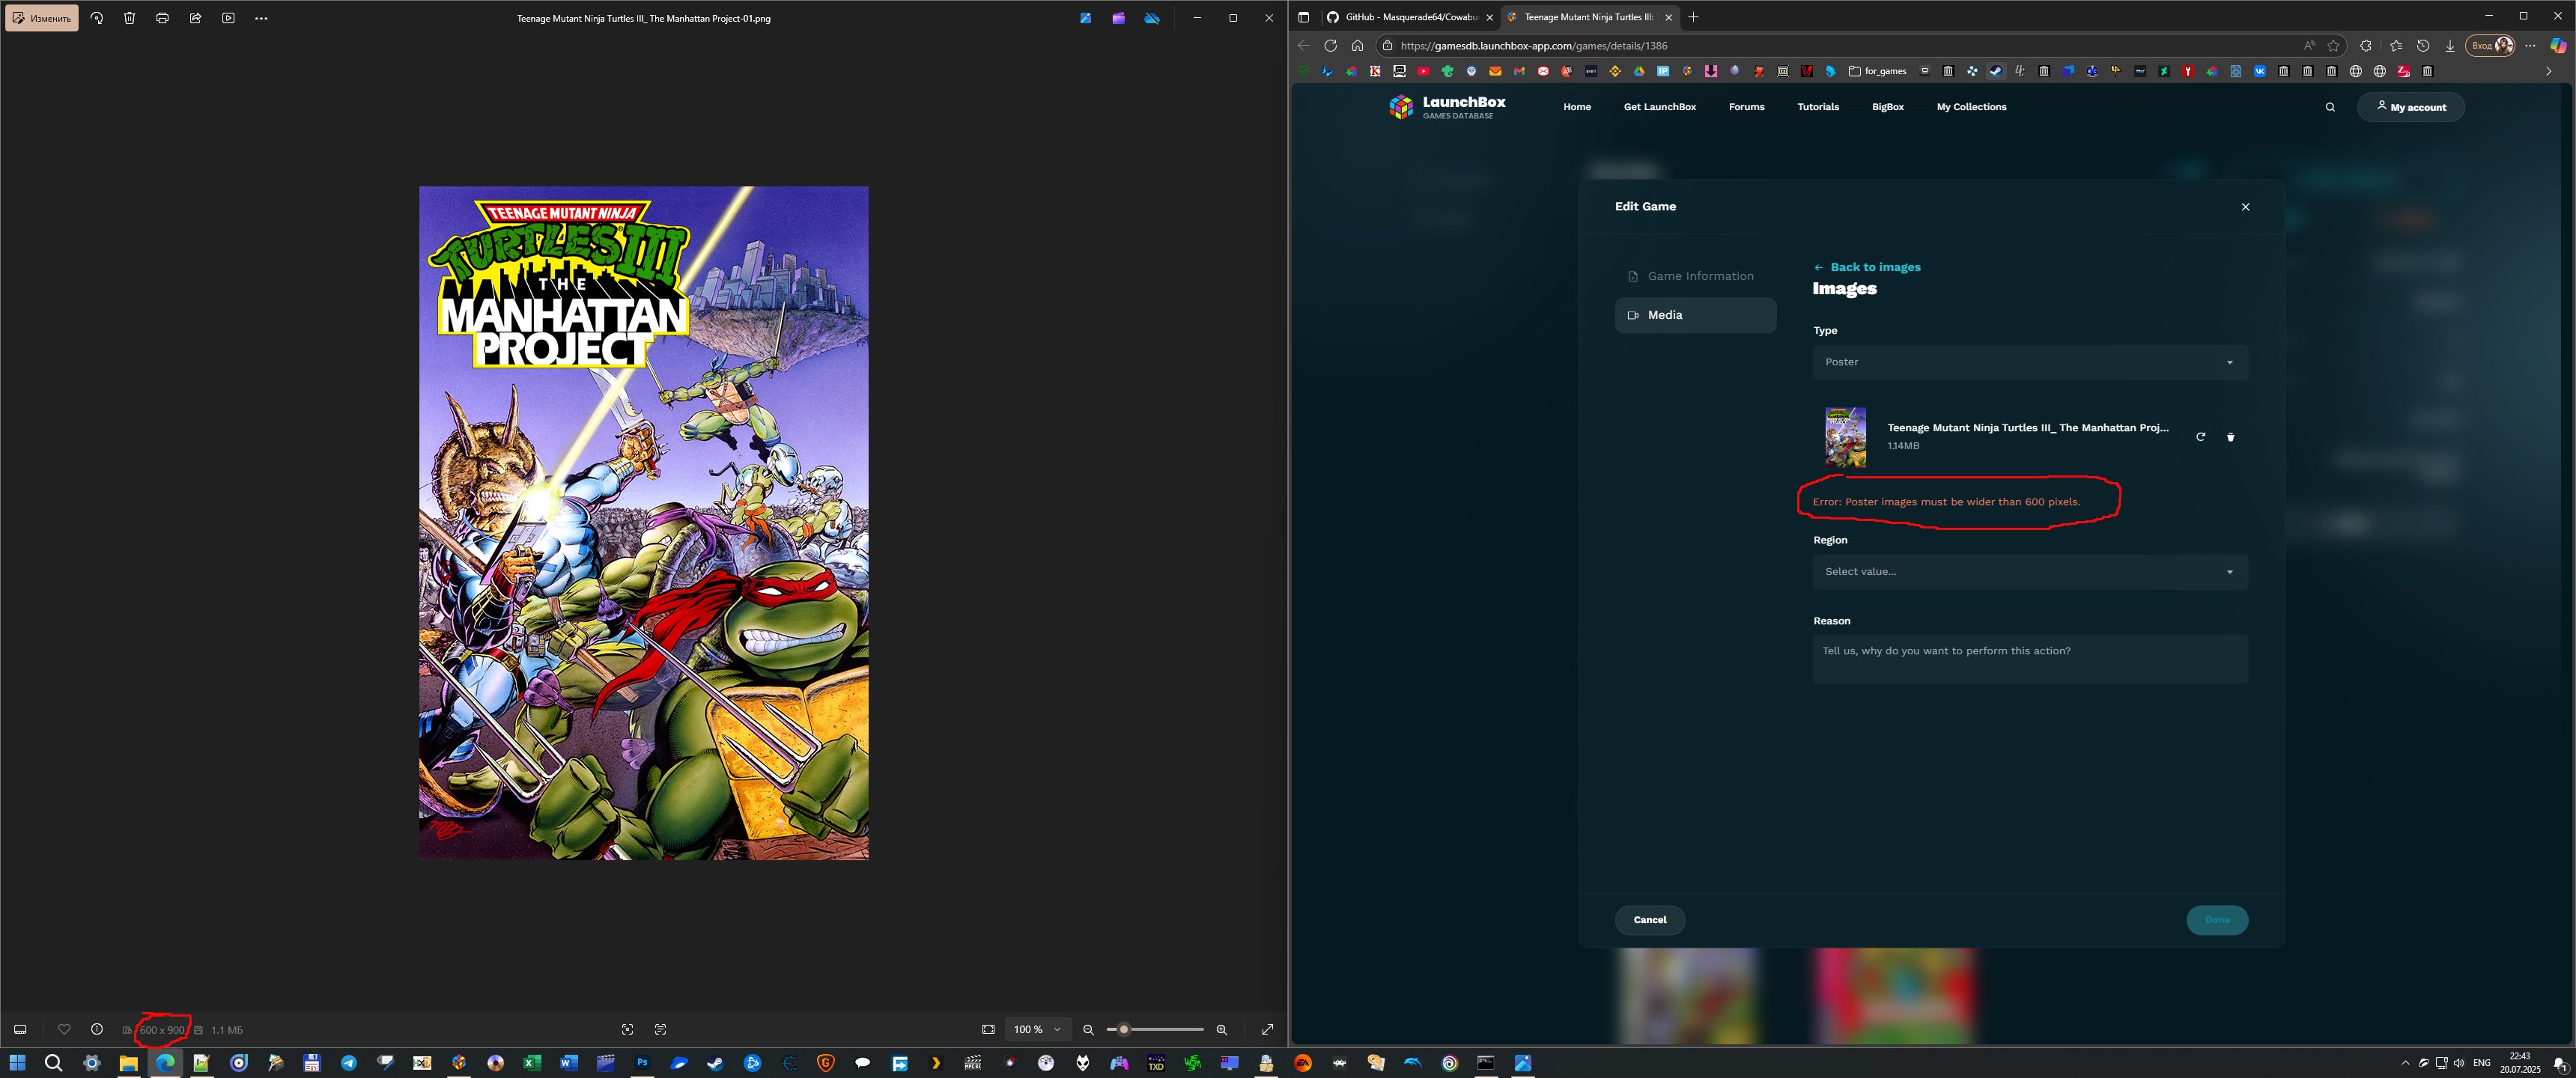2576x1078 pixels.
Task: Open the Edge favorites list
Action: click(2395, 45)
